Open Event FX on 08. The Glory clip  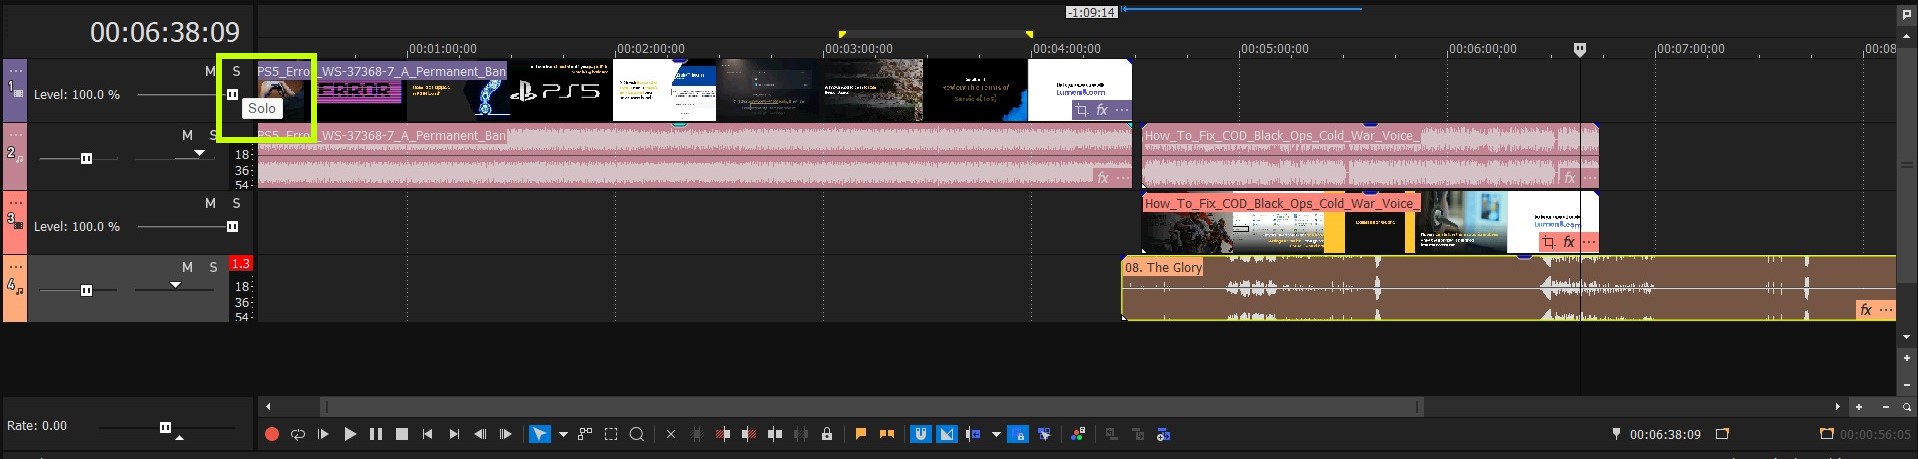point(1866,310)
